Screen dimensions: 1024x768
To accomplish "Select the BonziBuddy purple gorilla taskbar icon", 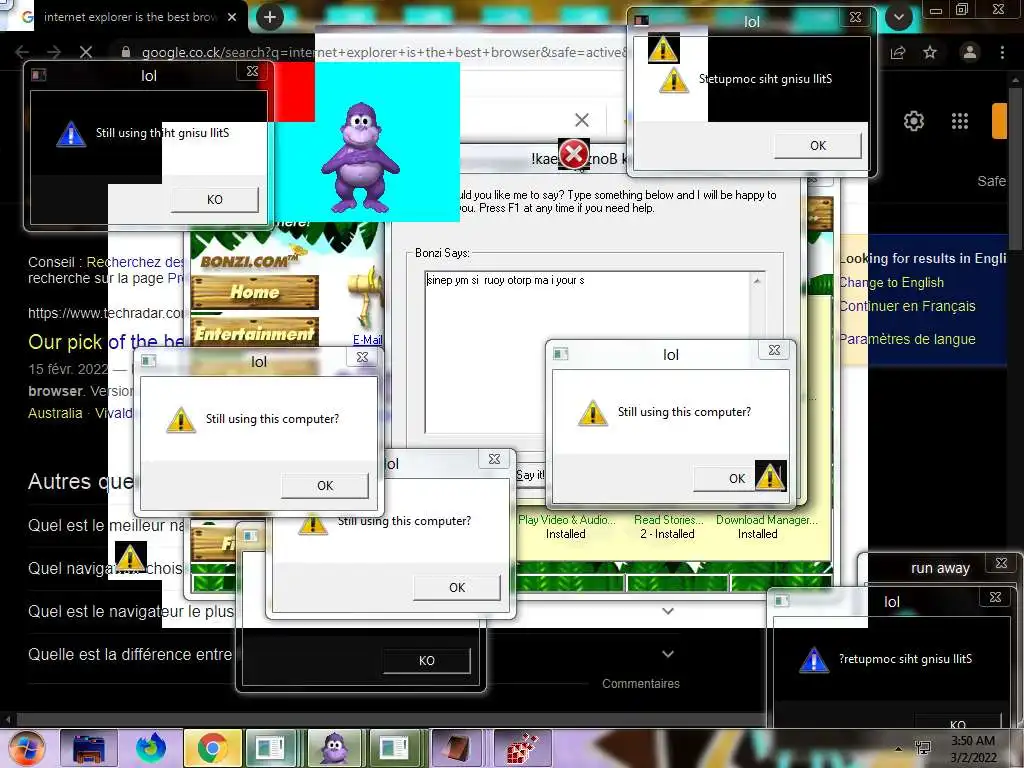I will point(335,748).
